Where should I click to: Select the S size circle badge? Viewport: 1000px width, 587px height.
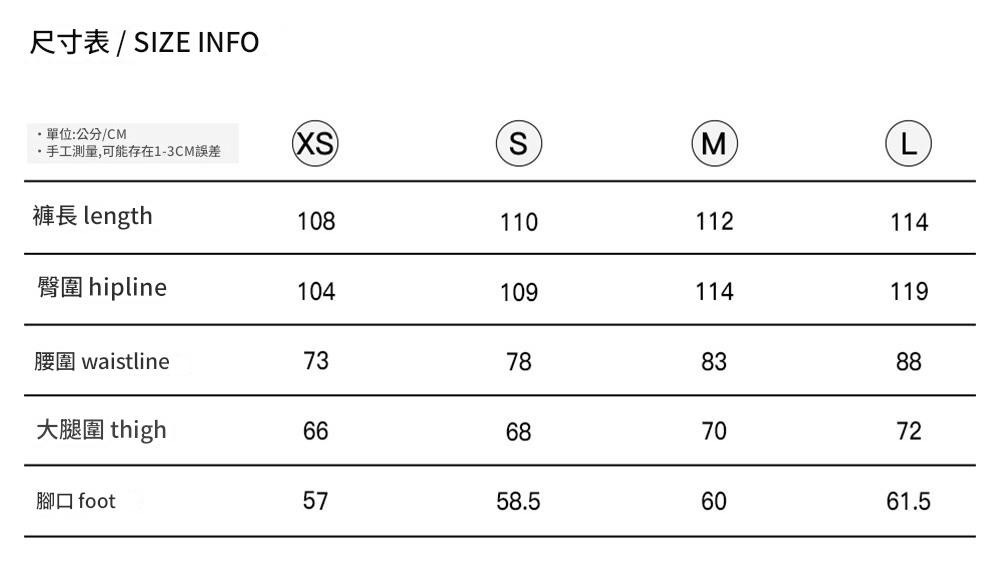[x=518, y=144]
